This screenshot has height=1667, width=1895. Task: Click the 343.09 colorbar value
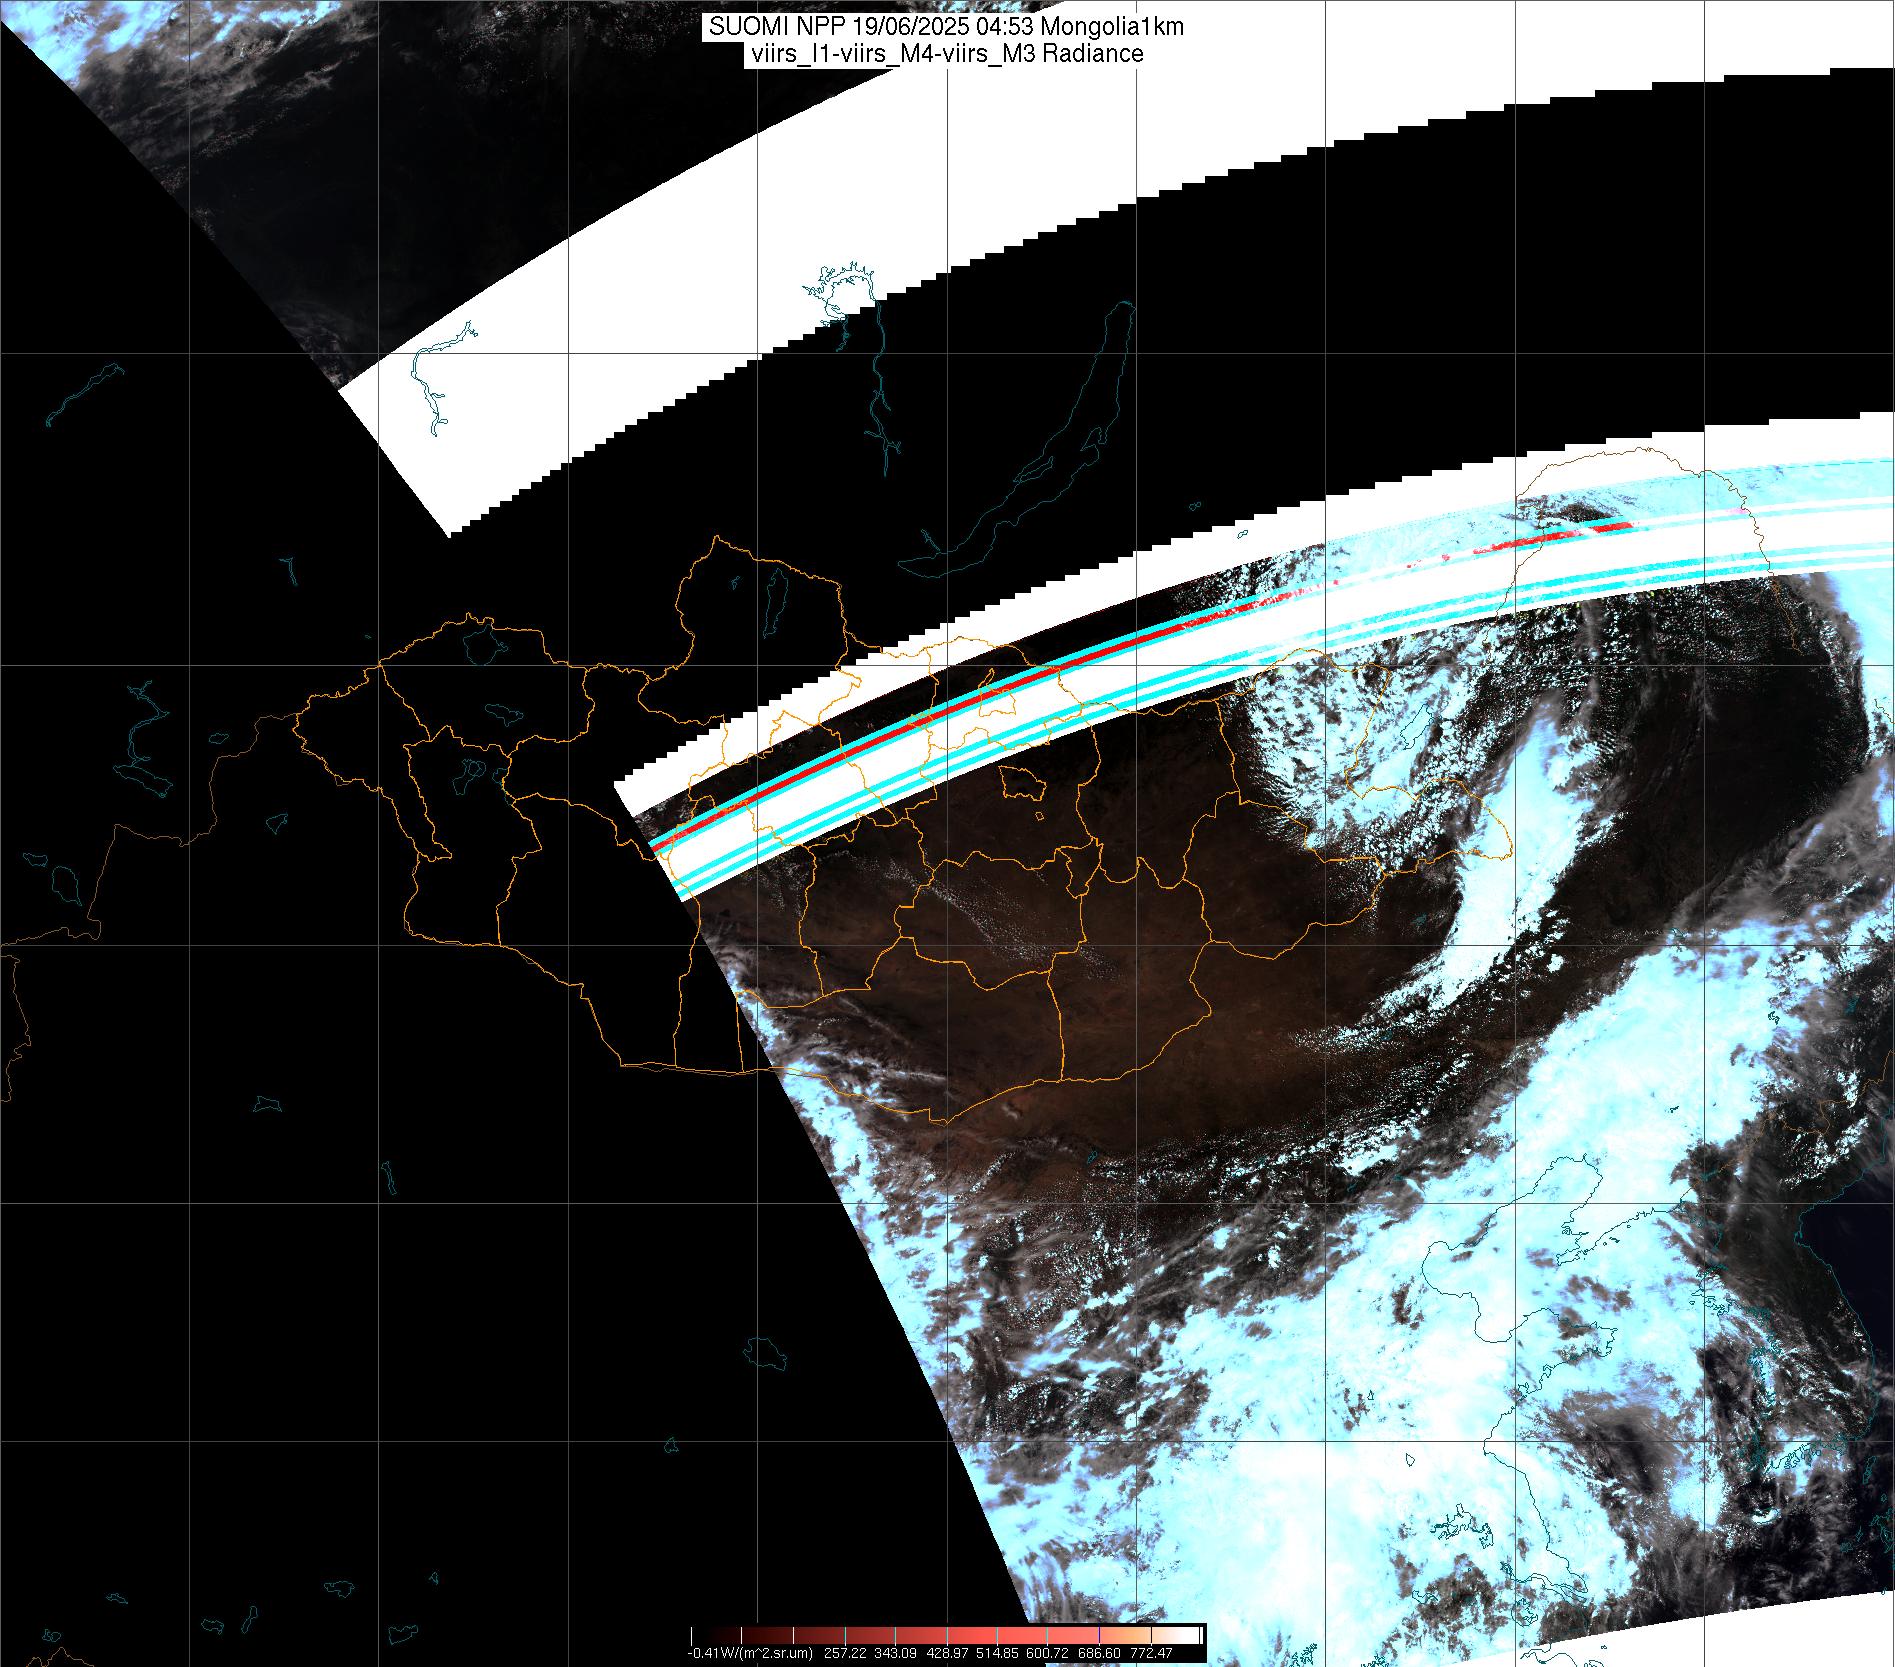[x=895, y=1653]
